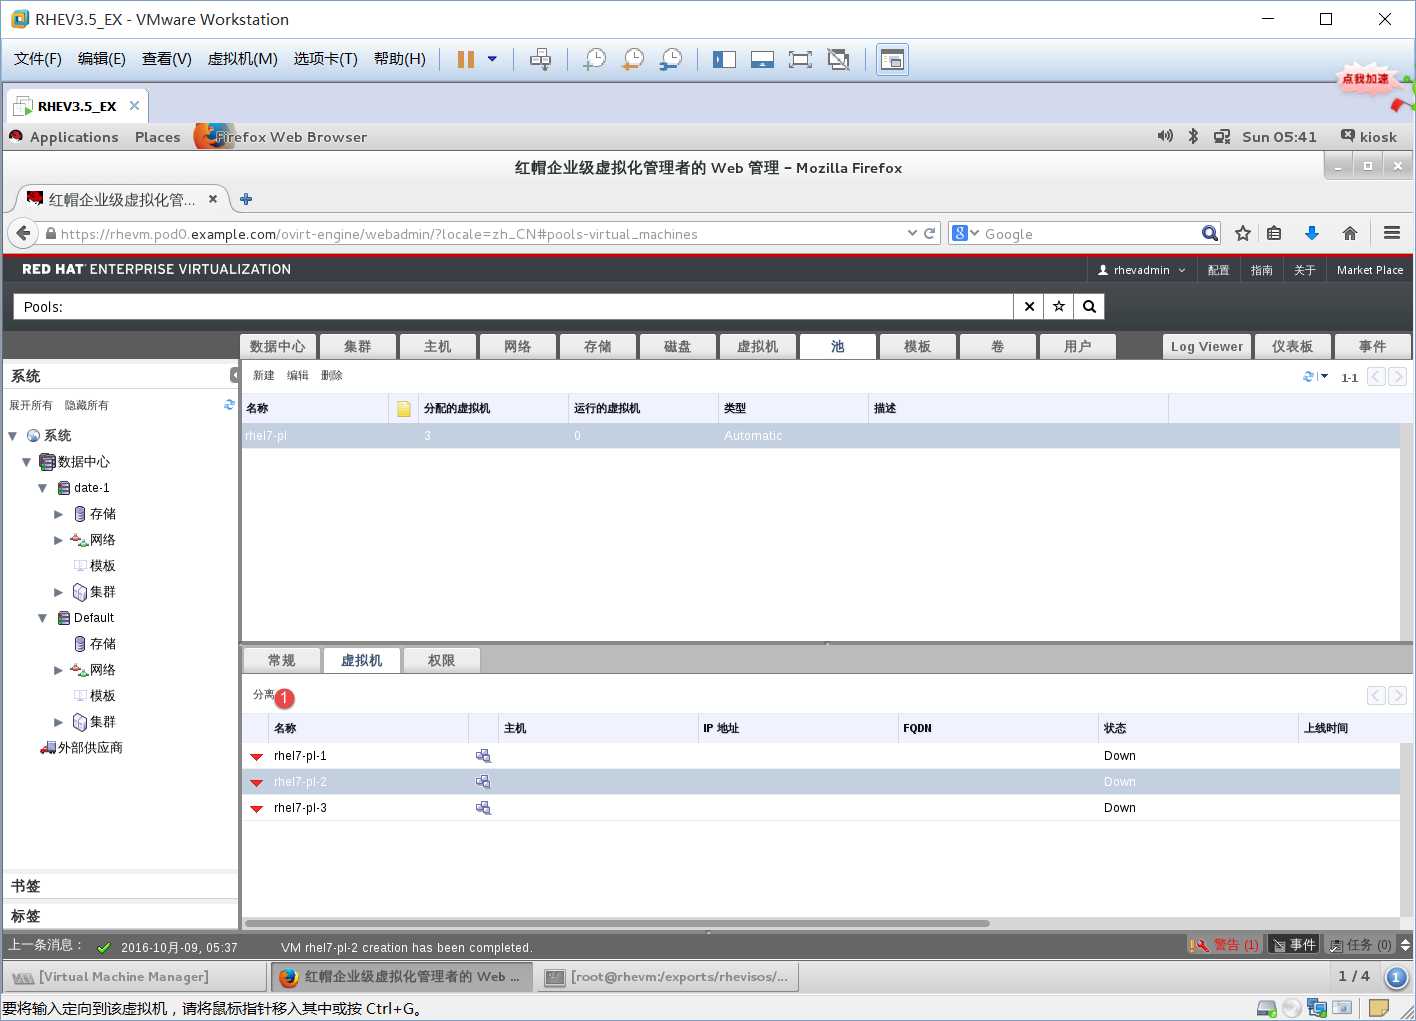Image resolution: width=1416 pixels, height=1021 pixels.
Task: Open a new Firefox tab with plus button
Action: (246, 199)
